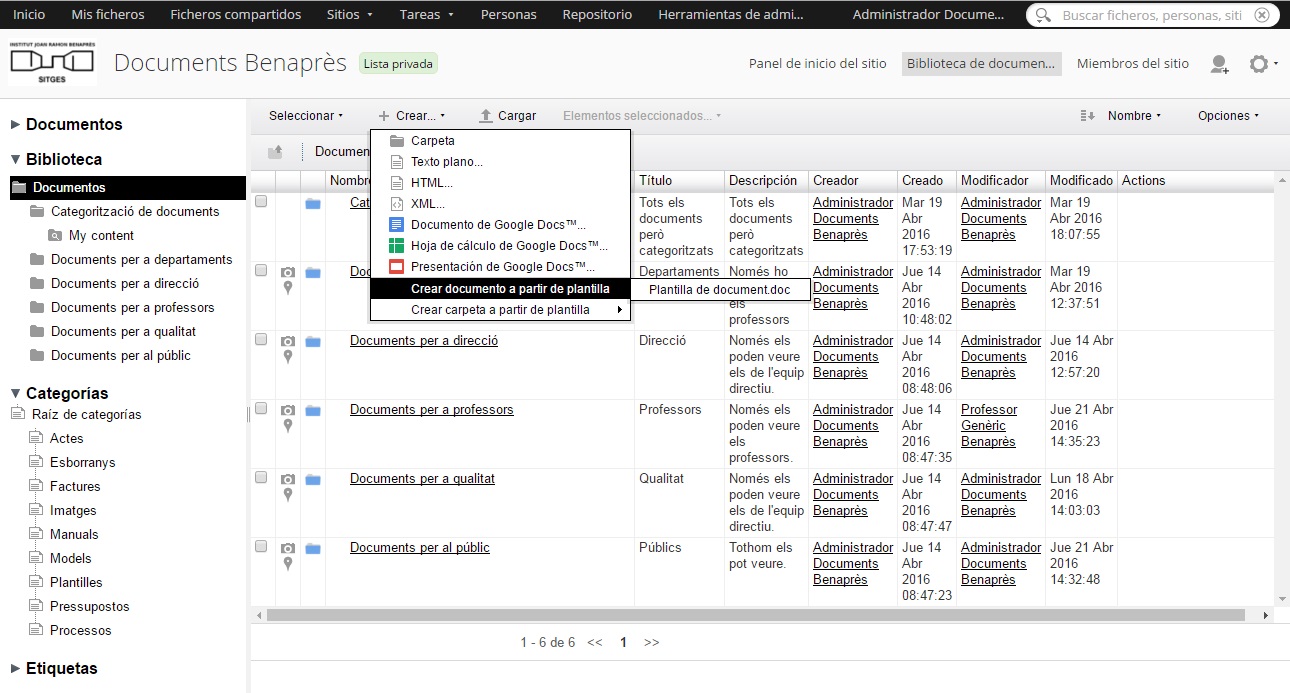
Task: Click the Institut Joan Ramon Benaprès logo
Action: point(52,63)
